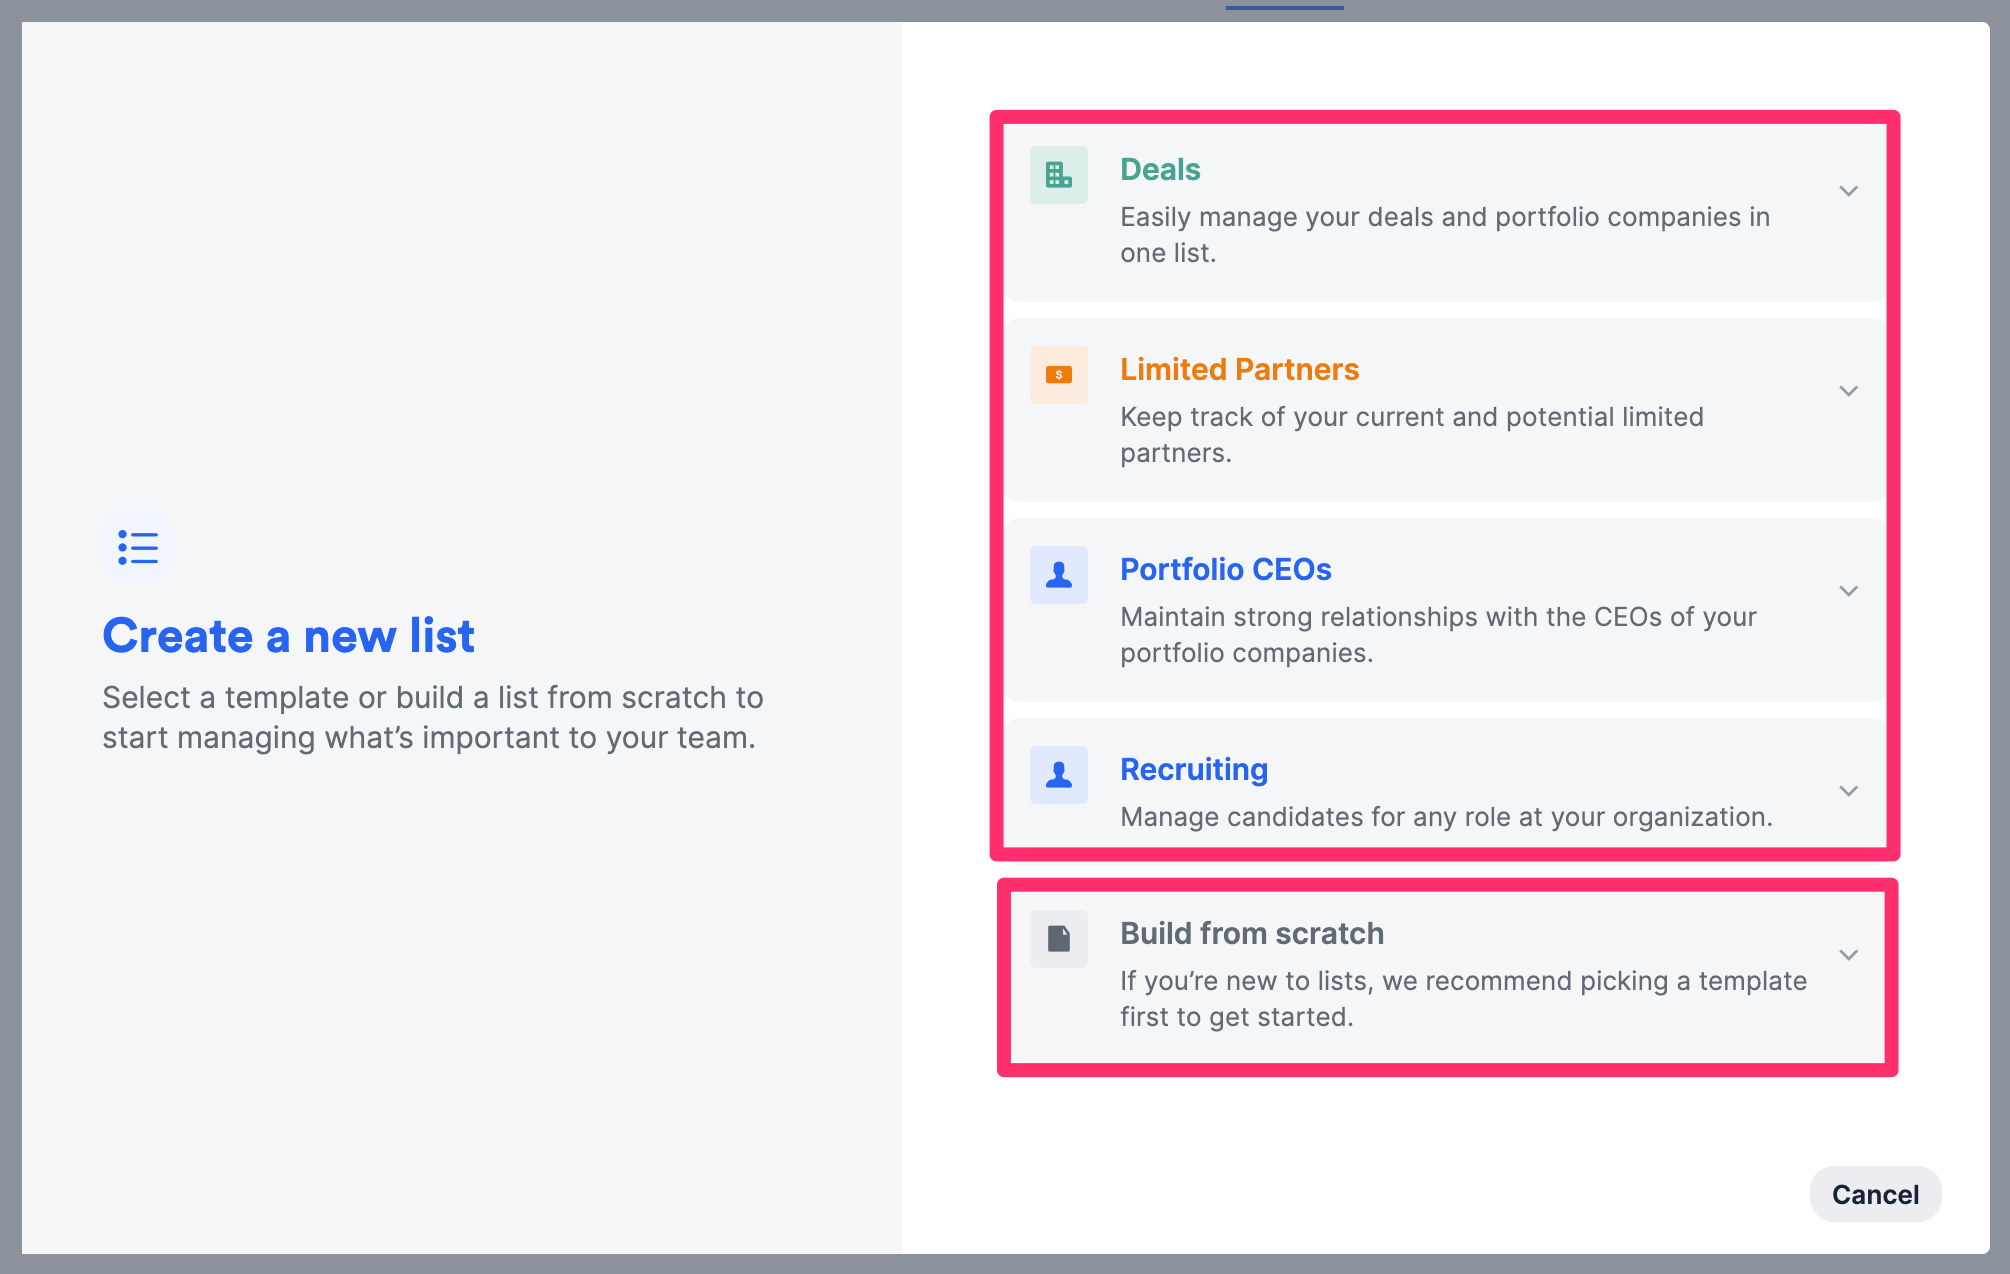The width and height of the screenshot is (2010, 1274).
Task: Click the Recruiting person icon
Action: click(1058, 775)
